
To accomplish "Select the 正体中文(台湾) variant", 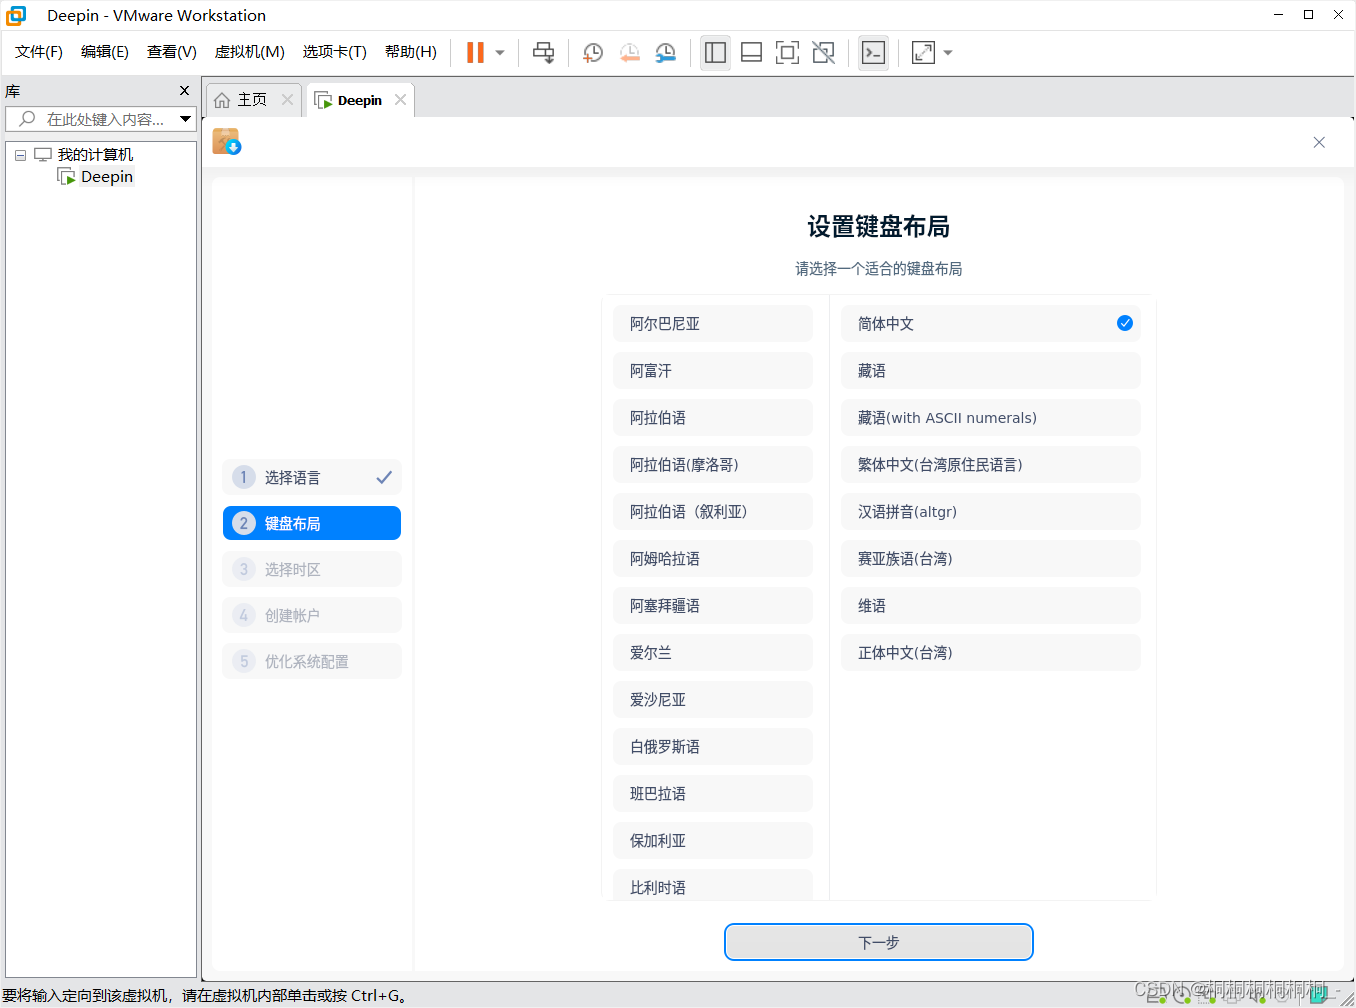I will point(991,652).
